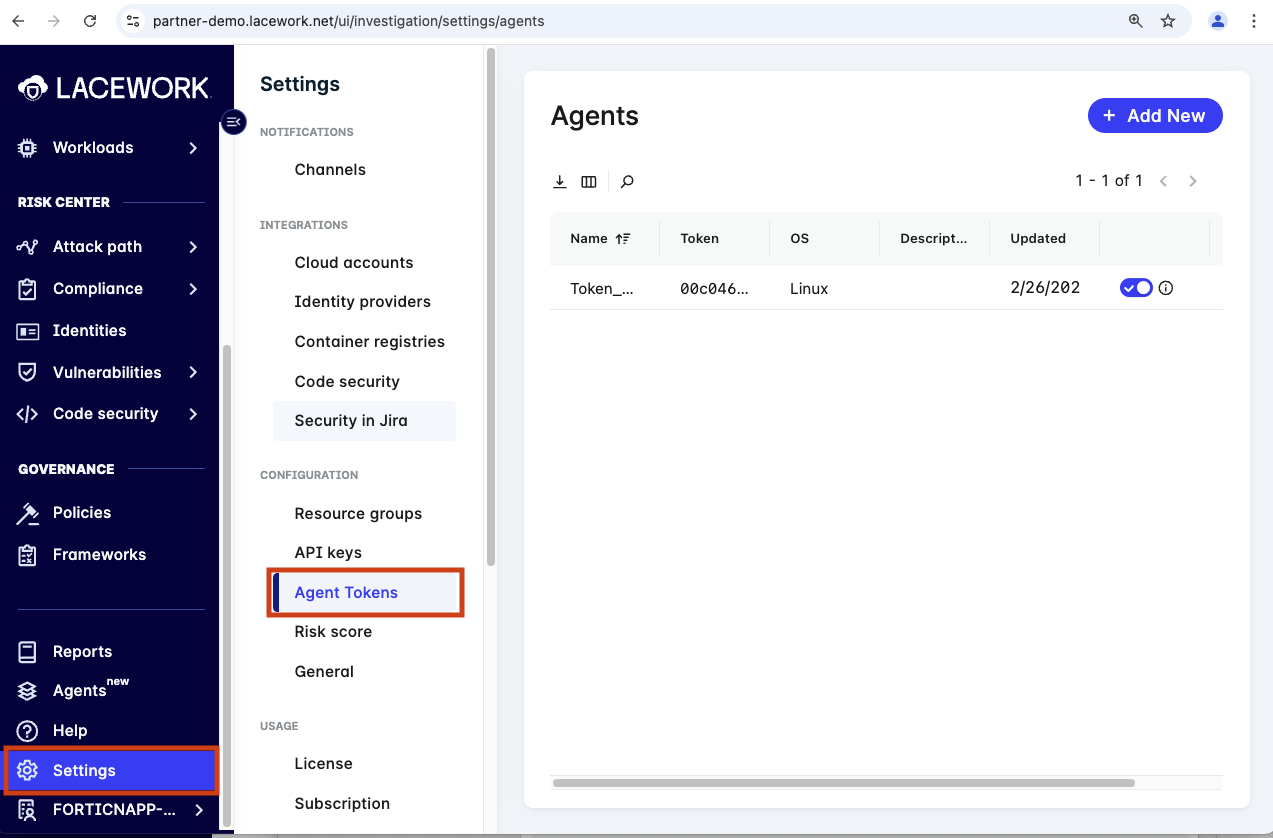Download the agents table
The height and width of the screenshot is (838, 1273).
[560, 181]
